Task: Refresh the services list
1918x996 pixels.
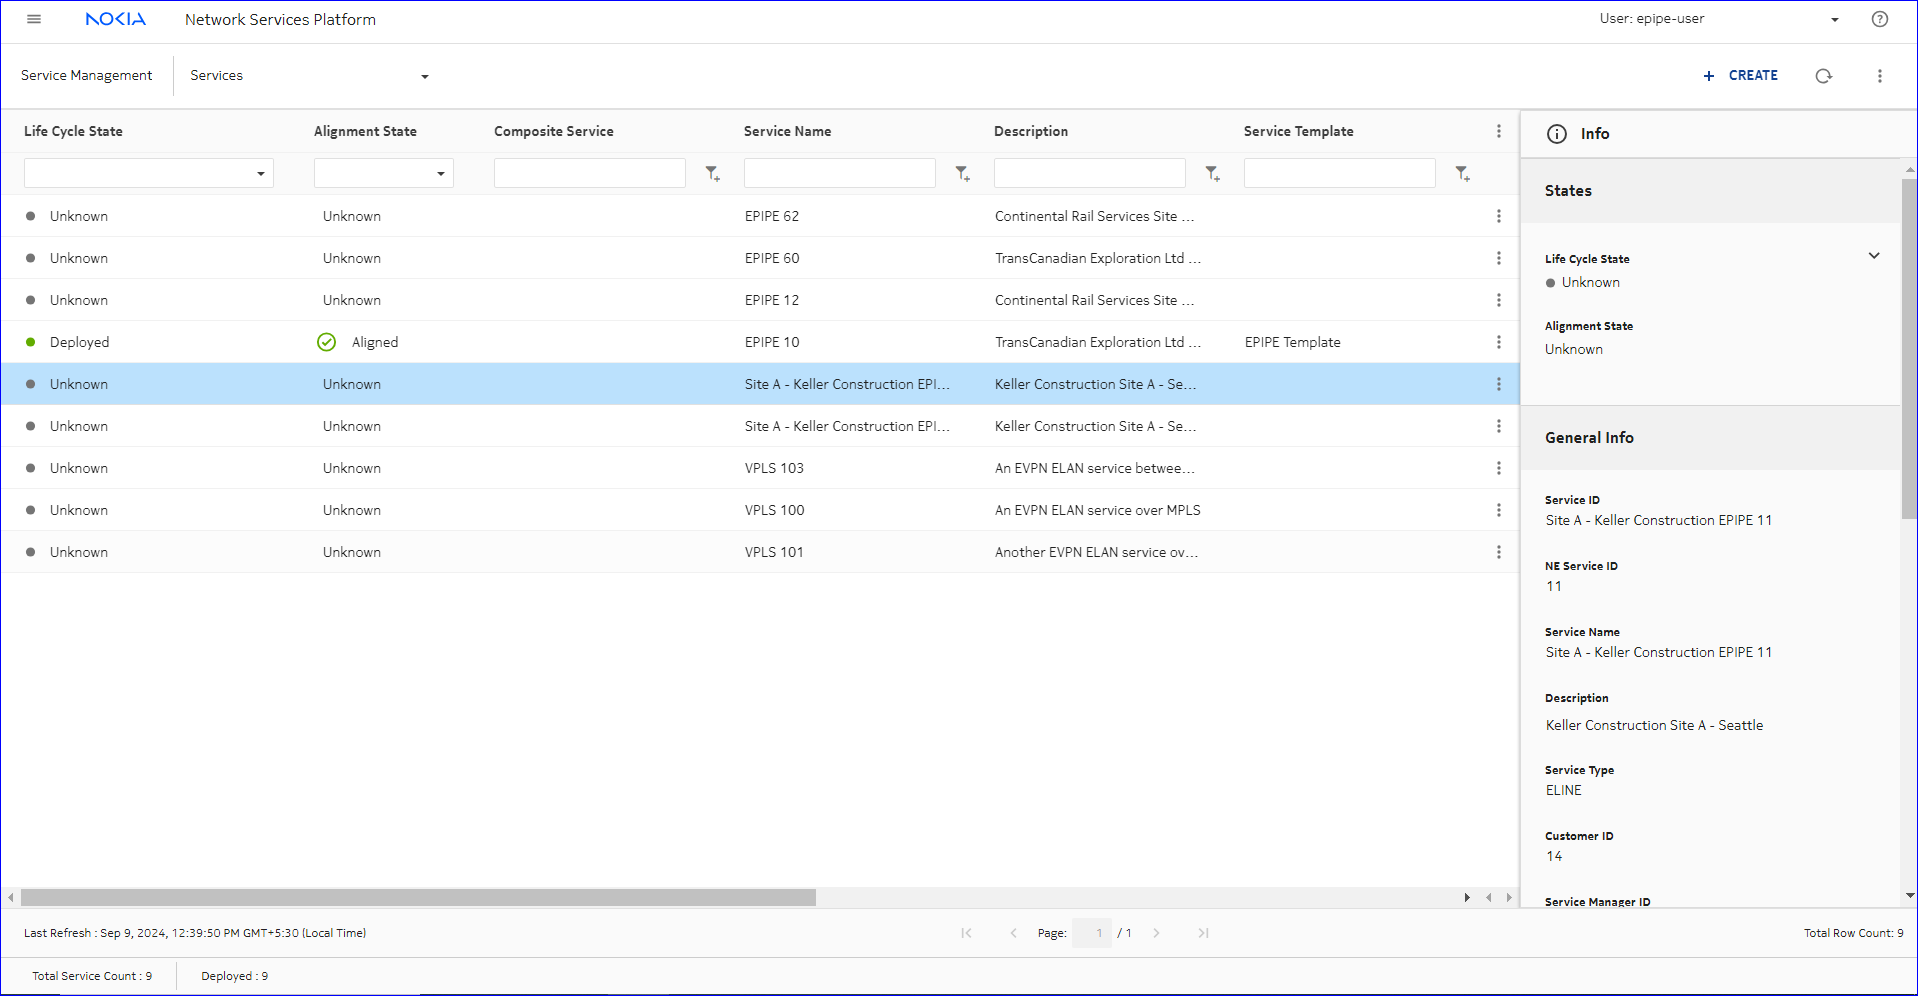Action: tap(1823, 76)
